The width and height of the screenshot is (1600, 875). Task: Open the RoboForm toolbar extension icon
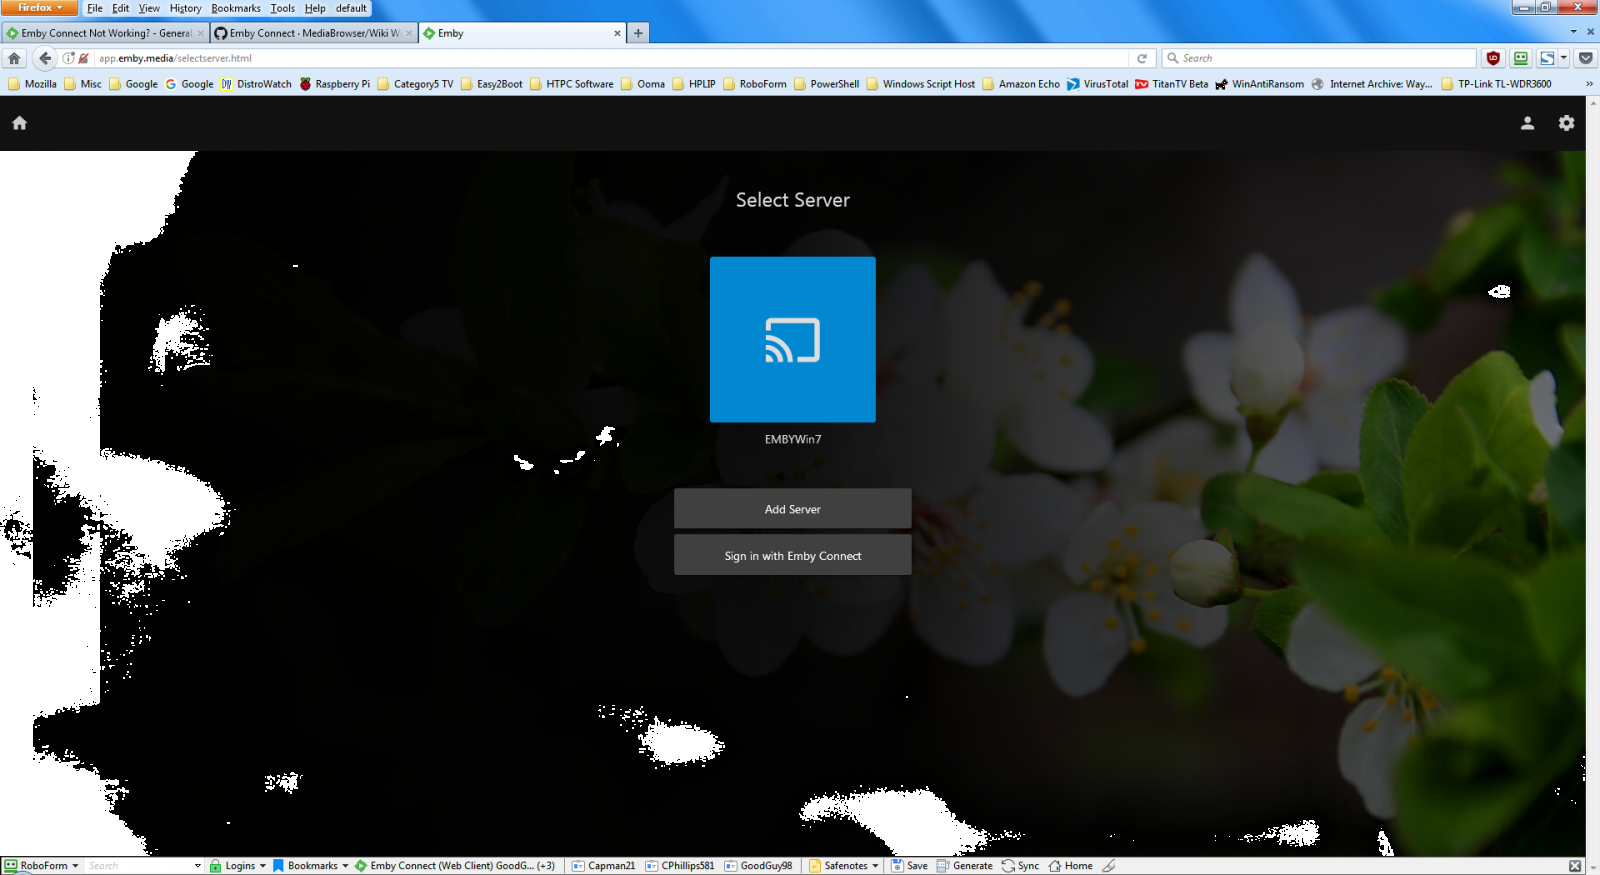(1520, 58)
